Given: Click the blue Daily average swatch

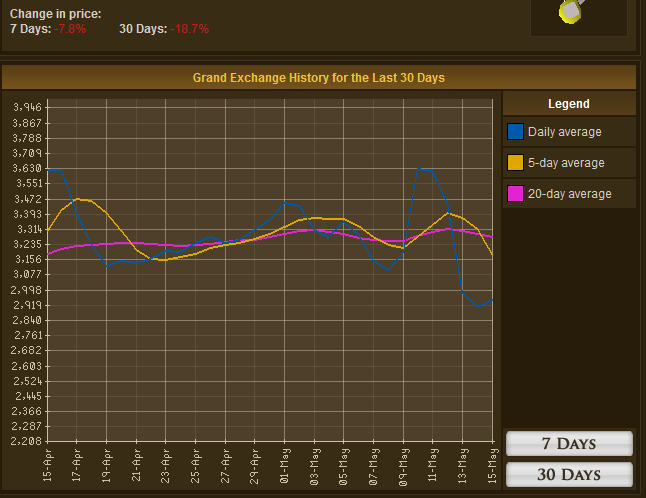Looking at the screenshot, I should click(x=515, y=132).
